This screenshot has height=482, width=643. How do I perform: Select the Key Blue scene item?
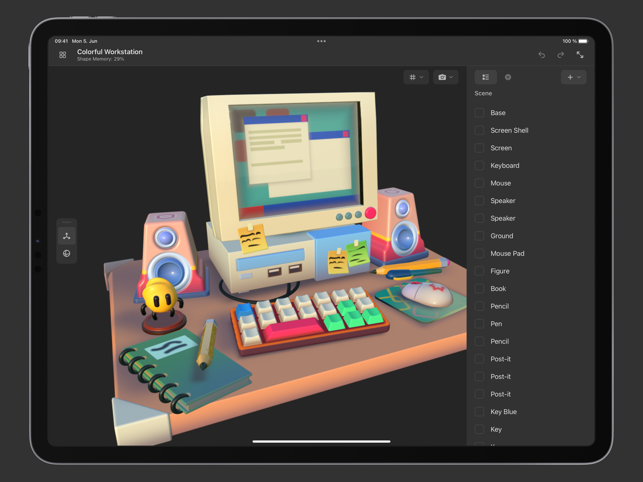(x=503, y=412)
